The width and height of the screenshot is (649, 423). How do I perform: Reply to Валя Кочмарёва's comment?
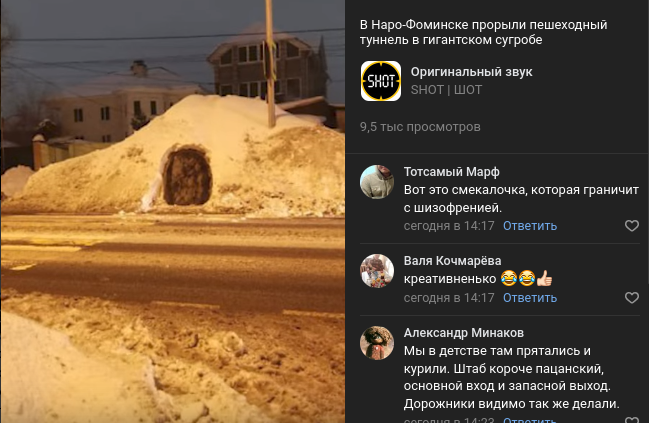pyautogui.click(x=530, y=298)
